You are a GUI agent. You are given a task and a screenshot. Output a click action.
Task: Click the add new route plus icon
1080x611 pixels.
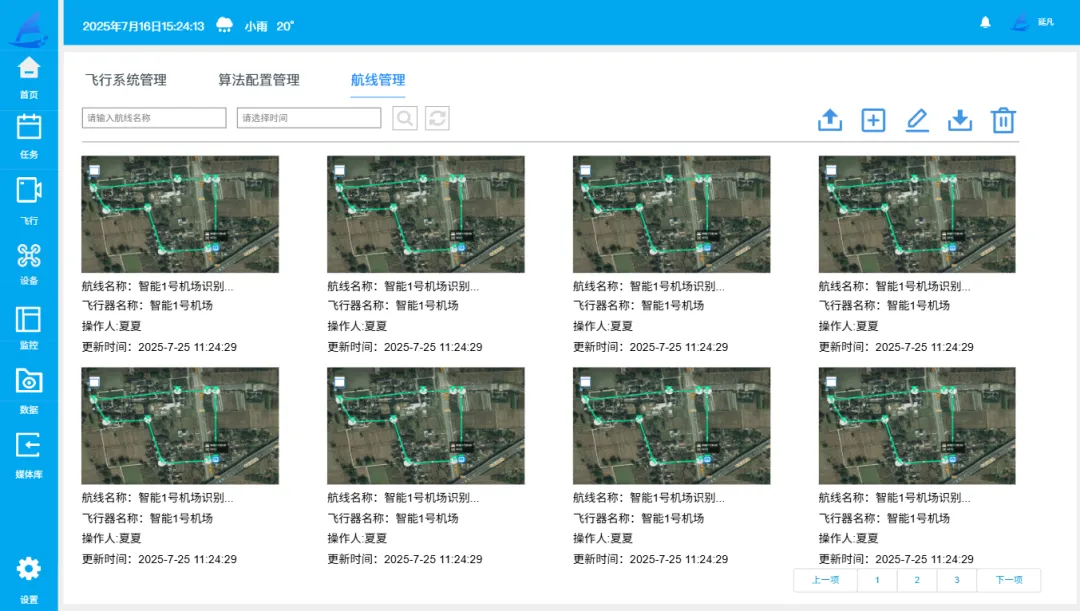(873, 120)
